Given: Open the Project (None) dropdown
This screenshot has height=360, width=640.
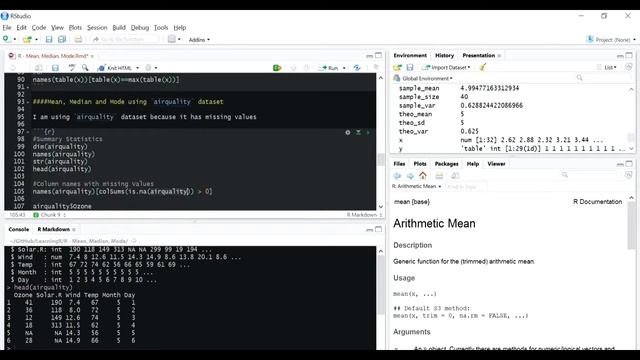Looking at the screenshot, I should coord(611,40).
